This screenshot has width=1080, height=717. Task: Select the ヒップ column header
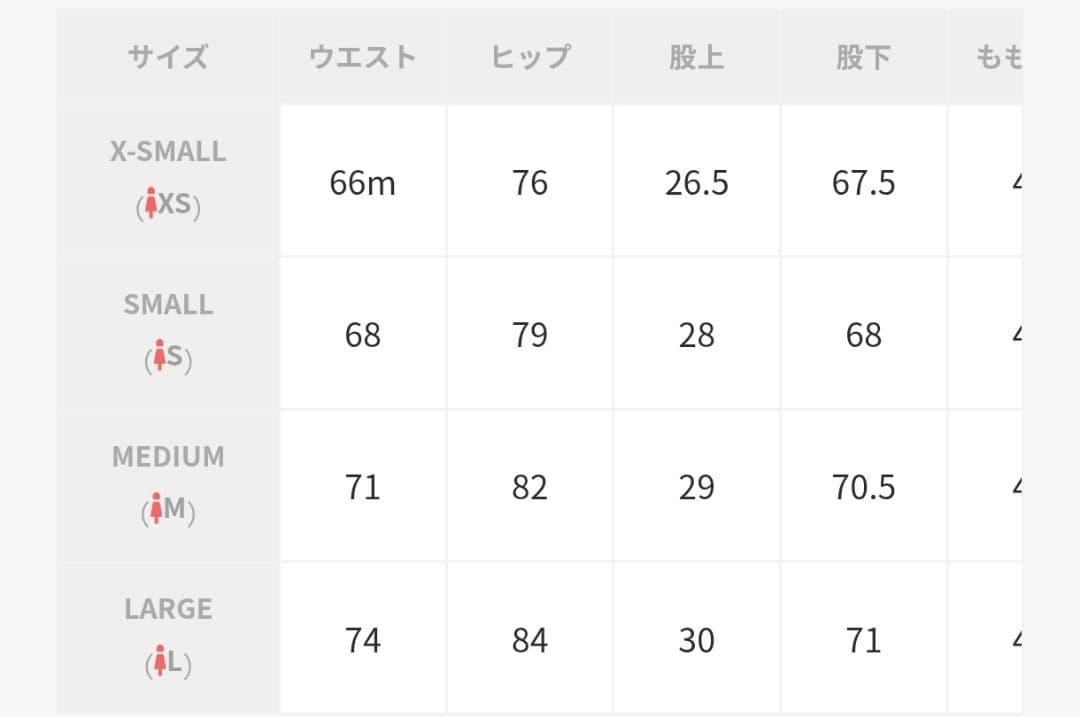(x=530, y=57)
